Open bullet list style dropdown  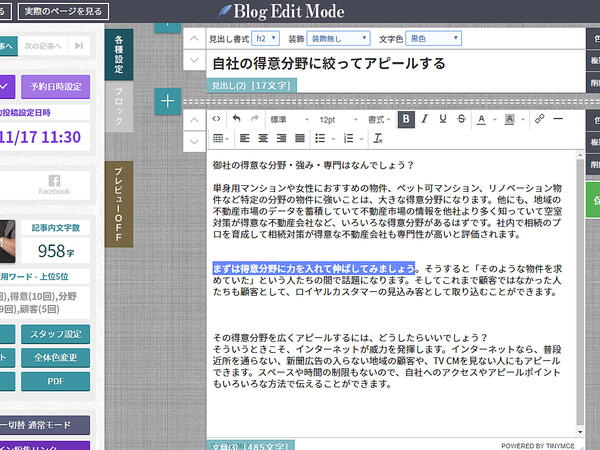point(333,139)
